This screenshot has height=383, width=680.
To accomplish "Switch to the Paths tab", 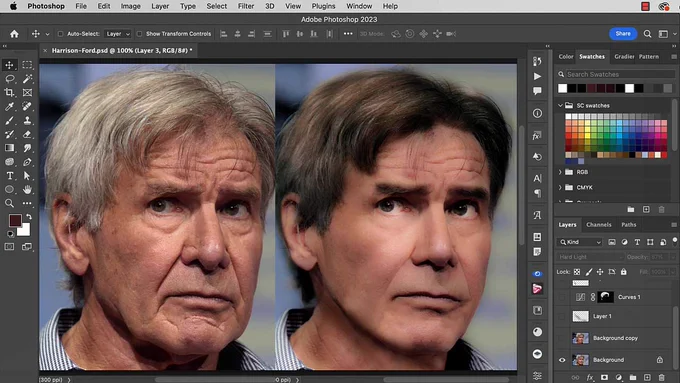I will coord(628,225).
